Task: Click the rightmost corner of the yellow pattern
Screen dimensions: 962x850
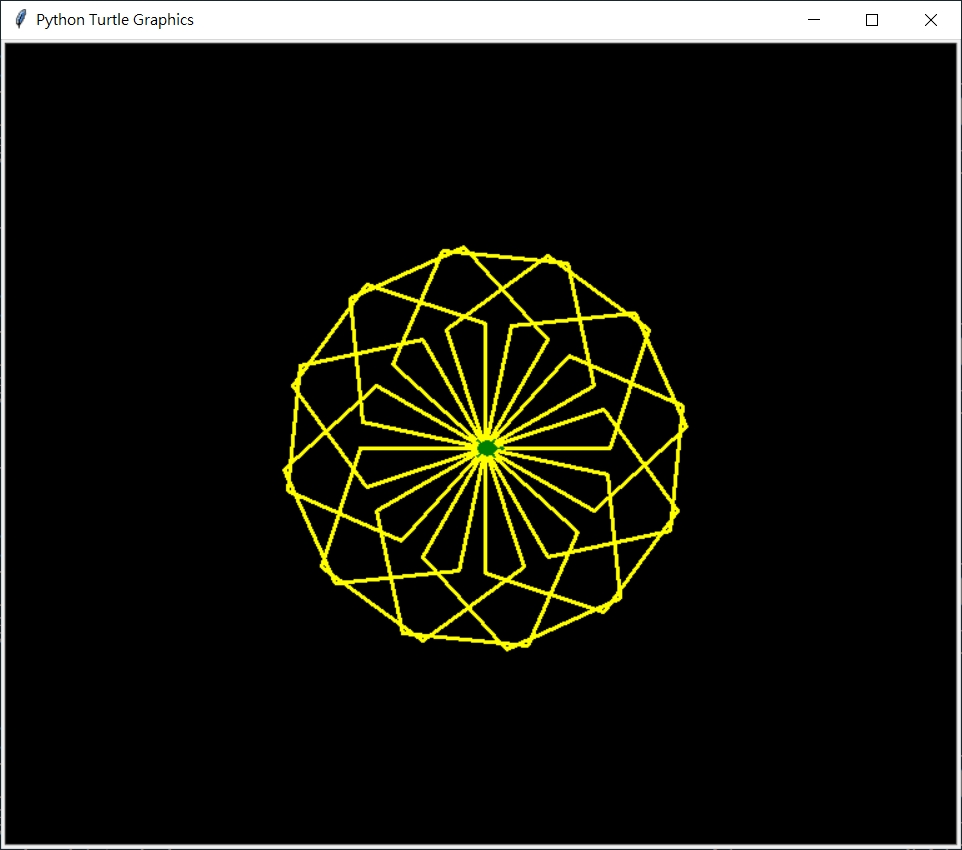Action: [685, 424]
